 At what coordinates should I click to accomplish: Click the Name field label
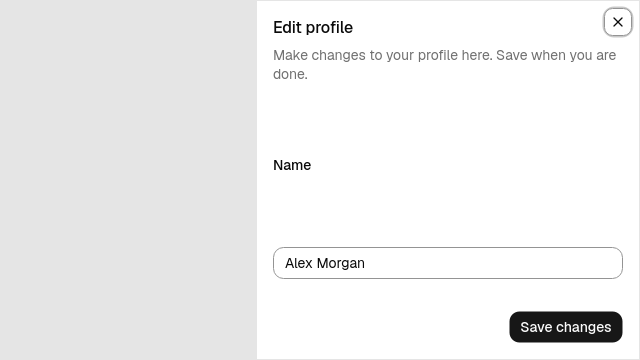point(292,165)
